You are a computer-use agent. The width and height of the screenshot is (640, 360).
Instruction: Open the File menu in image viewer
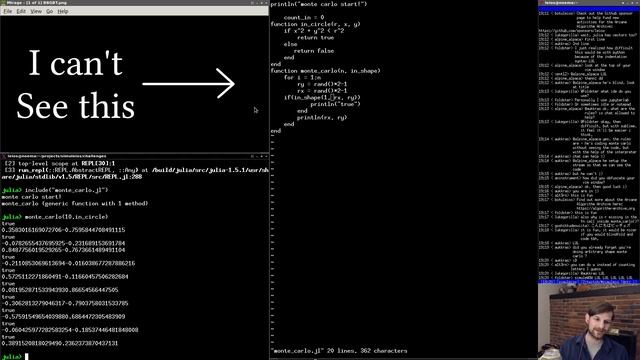coord(8,11)
